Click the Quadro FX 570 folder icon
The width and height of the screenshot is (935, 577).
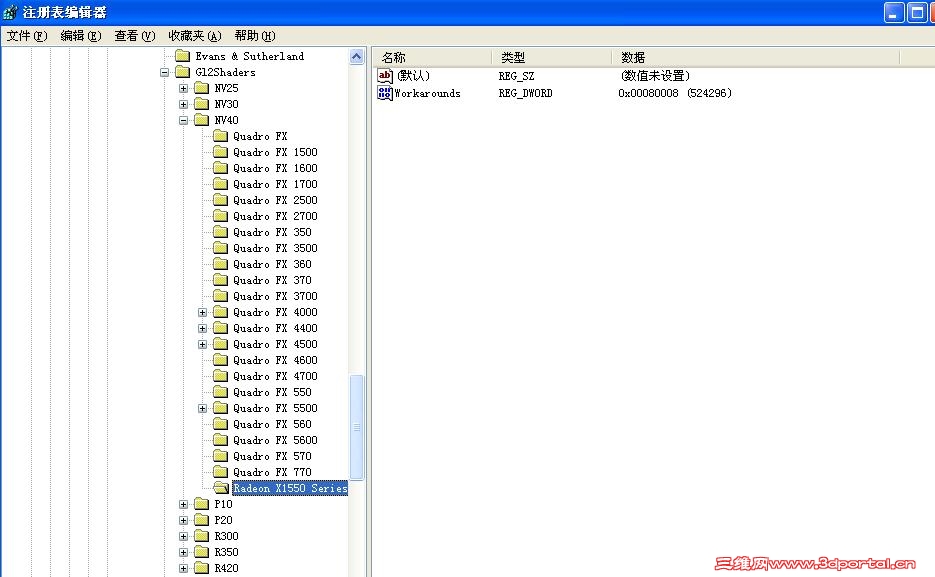221,457
